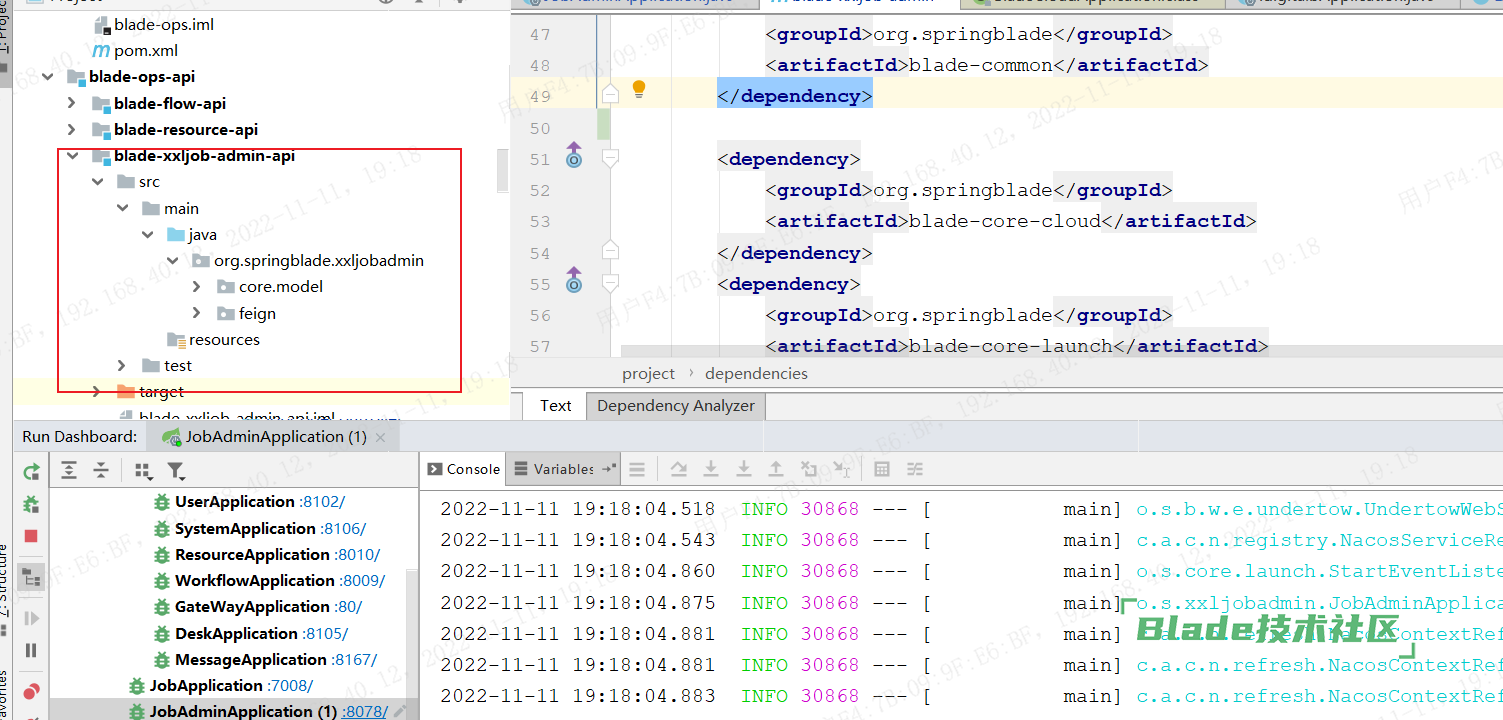Select blade-ops.iml in the project tree
Image resolution: width=1503 pixels, height=720 pixels.
tap(164, 24)
